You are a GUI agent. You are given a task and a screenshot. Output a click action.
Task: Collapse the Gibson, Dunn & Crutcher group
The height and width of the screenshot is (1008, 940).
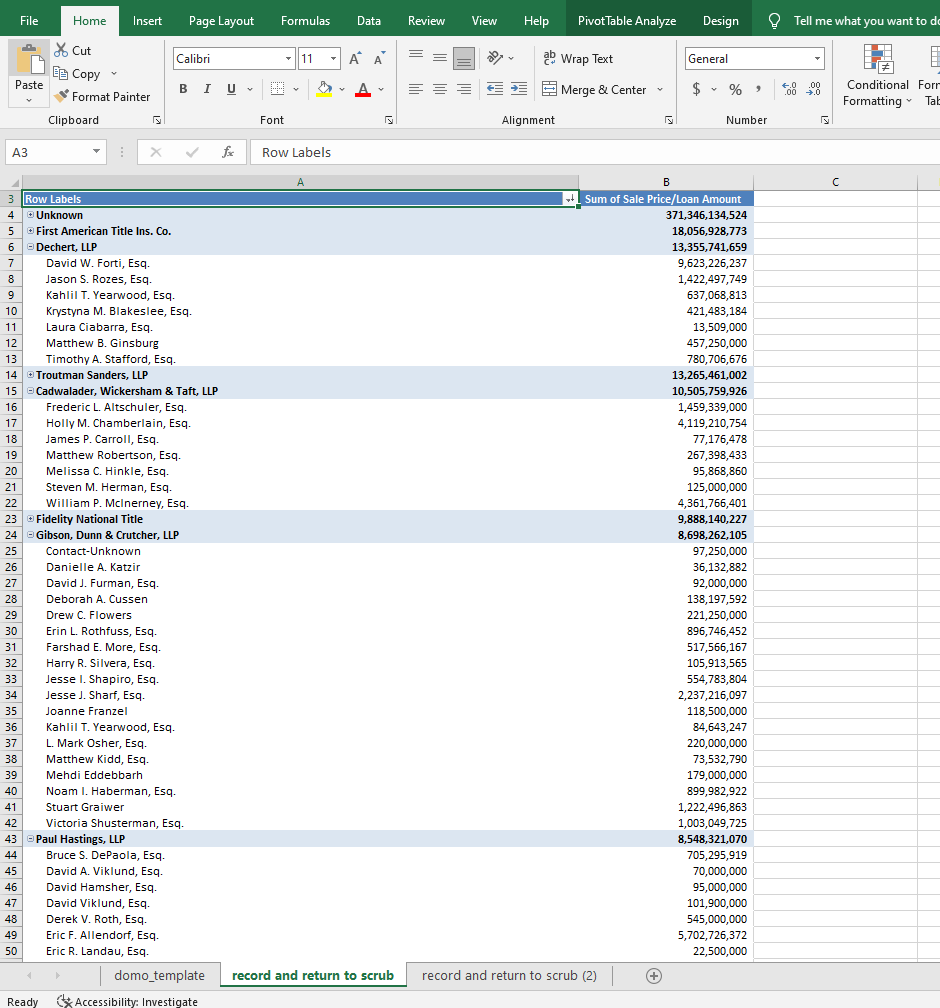[x=30, y=535]
